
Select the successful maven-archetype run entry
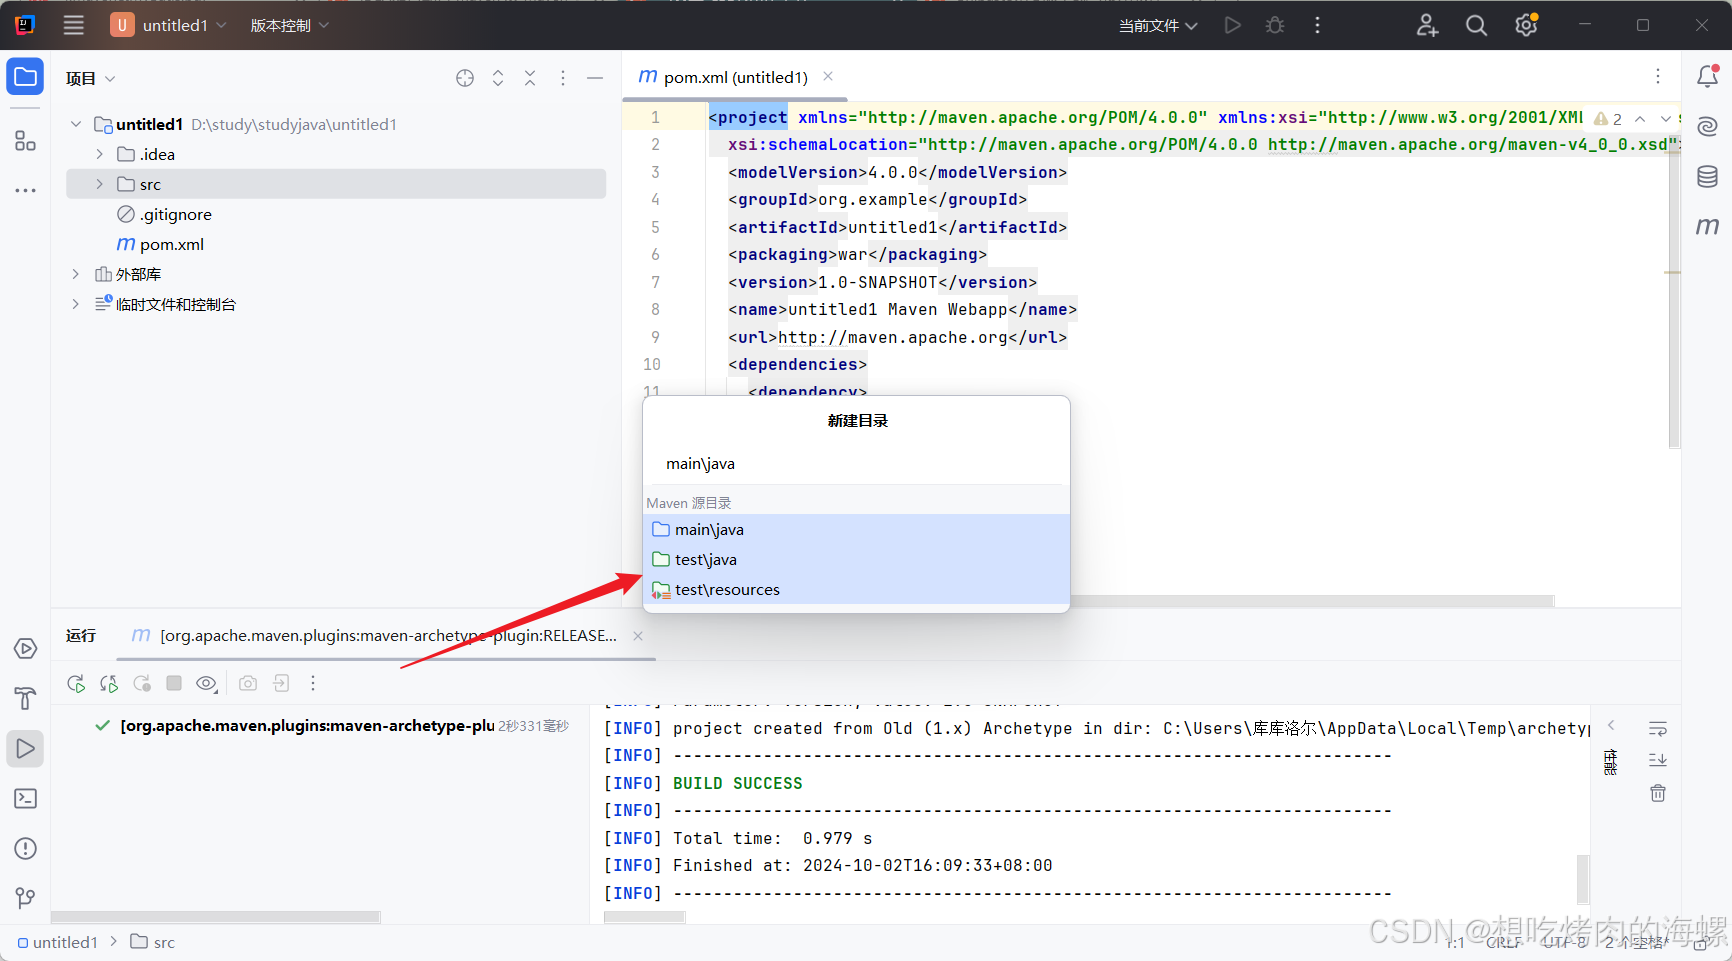330,726
